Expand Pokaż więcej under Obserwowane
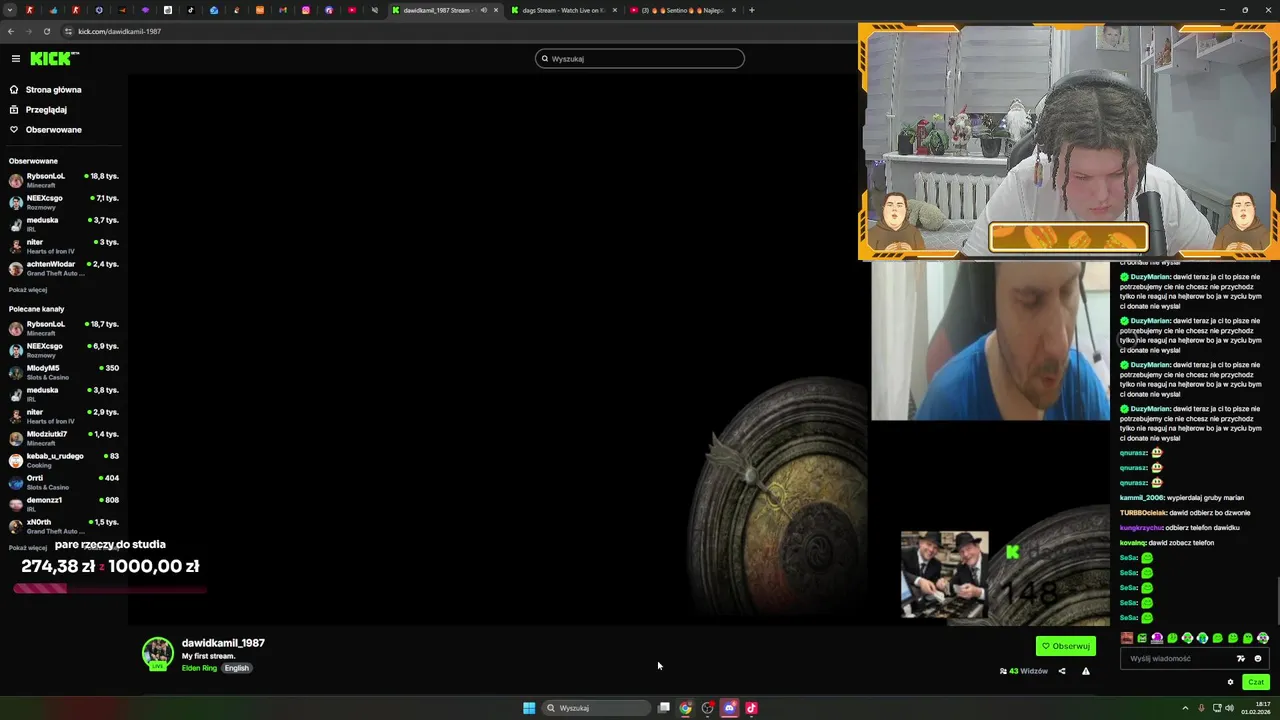This screenshot has height=720, width=1280. pyautogui.click(x=28, y=290)
